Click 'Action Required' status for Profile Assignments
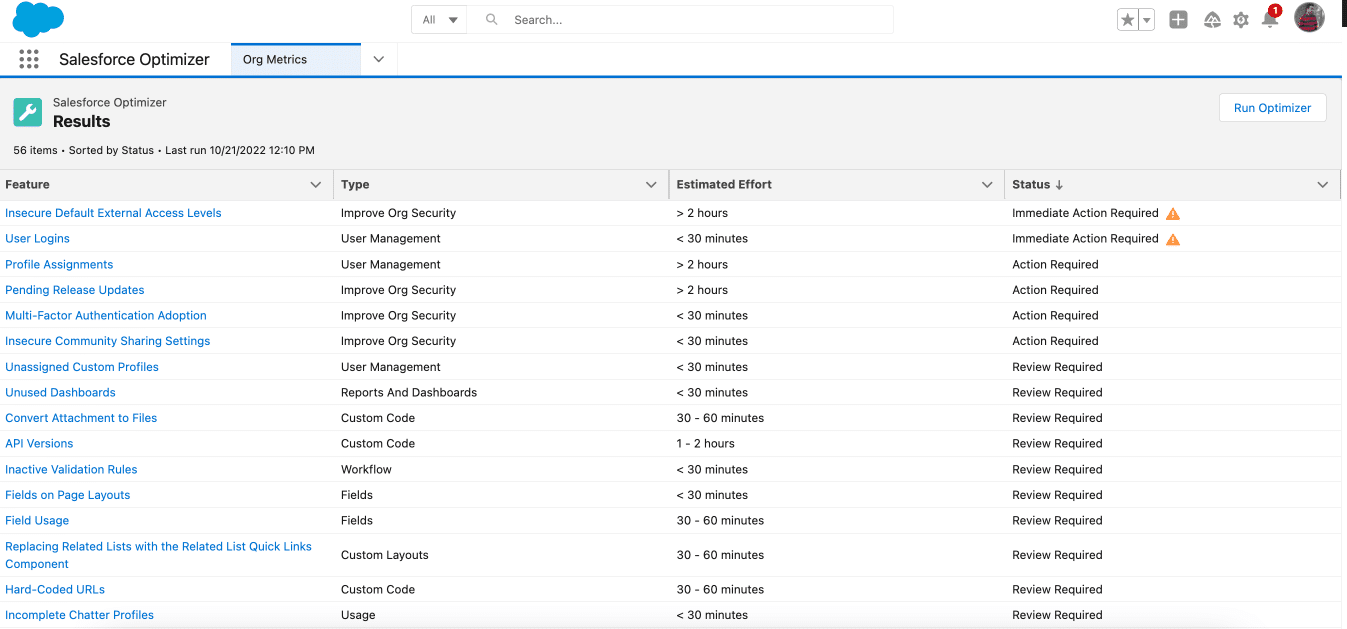 (1055, 265)
